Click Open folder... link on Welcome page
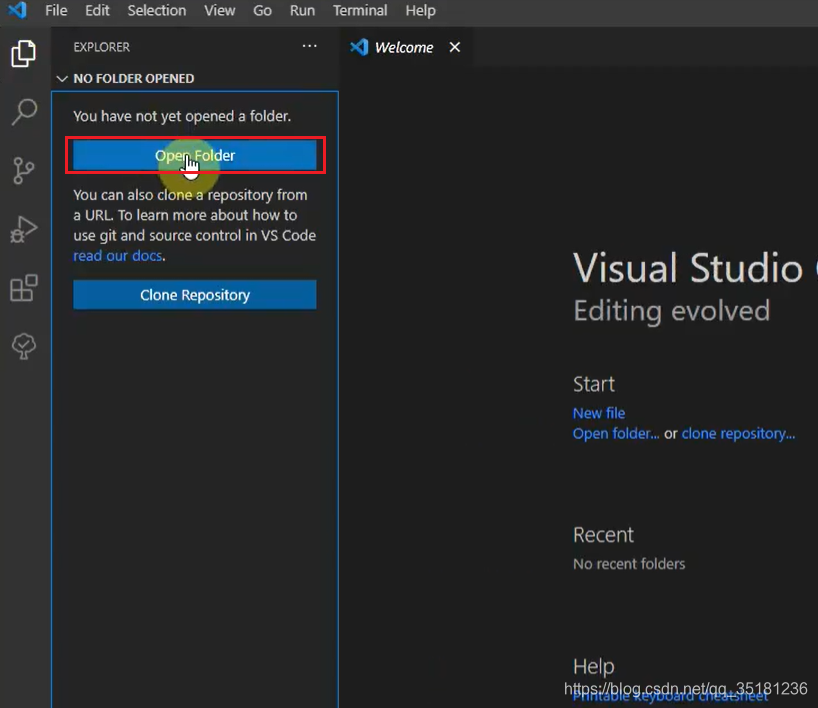 tap(616, 434)
